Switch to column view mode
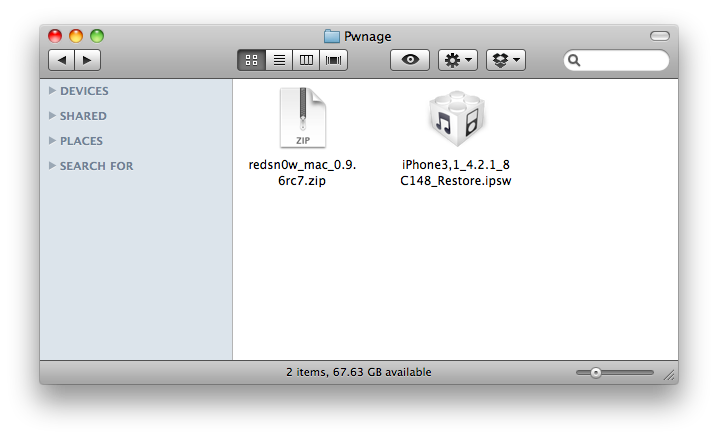This screenshot has height=439, width=718. click(306, 60)
